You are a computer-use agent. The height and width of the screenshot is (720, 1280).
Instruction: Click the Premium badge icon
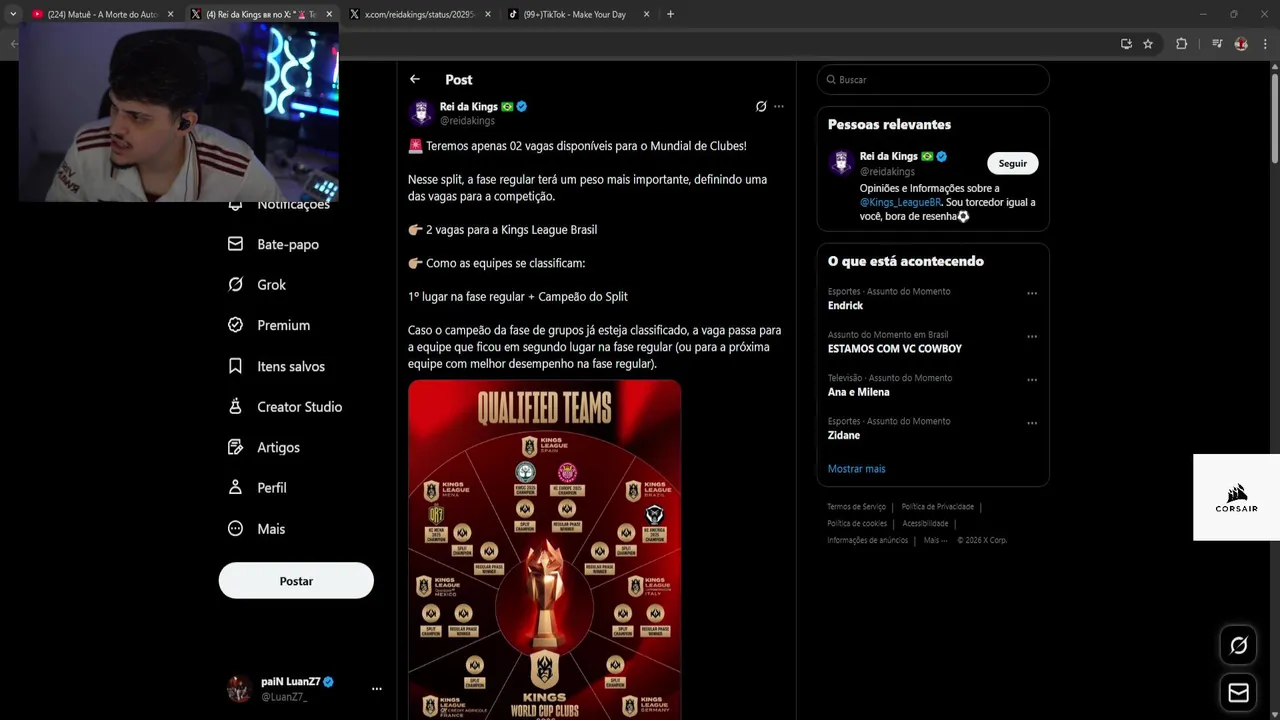point(235,325)
